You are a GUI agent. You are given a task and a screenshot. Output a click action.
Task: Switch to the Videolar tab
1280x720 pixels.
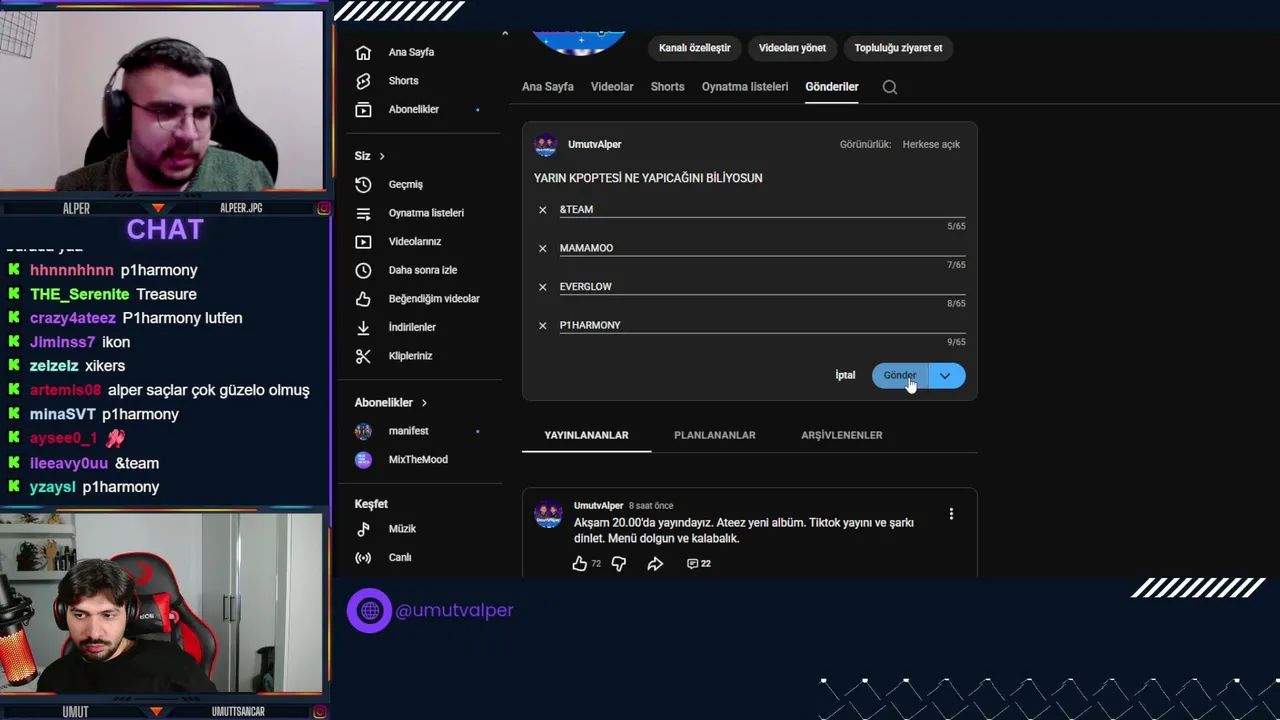[612, 87]
